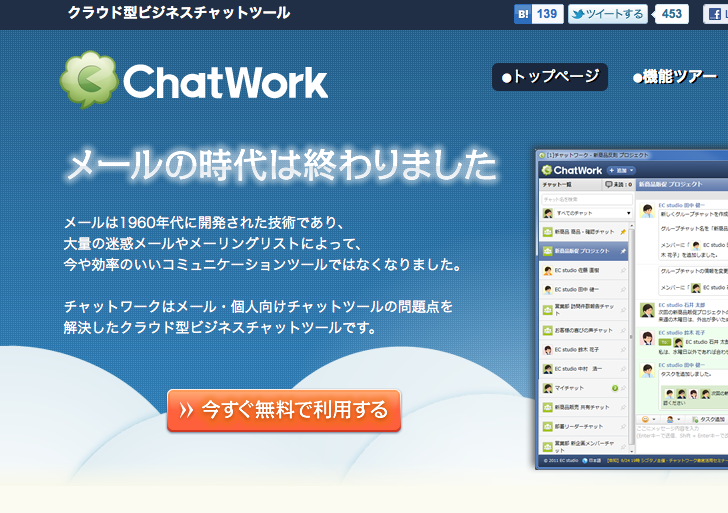The height and width of the screenshot is (513, 728).
Task: Click the chat list vertical scrollbar
Action: (x=631, y=337)
